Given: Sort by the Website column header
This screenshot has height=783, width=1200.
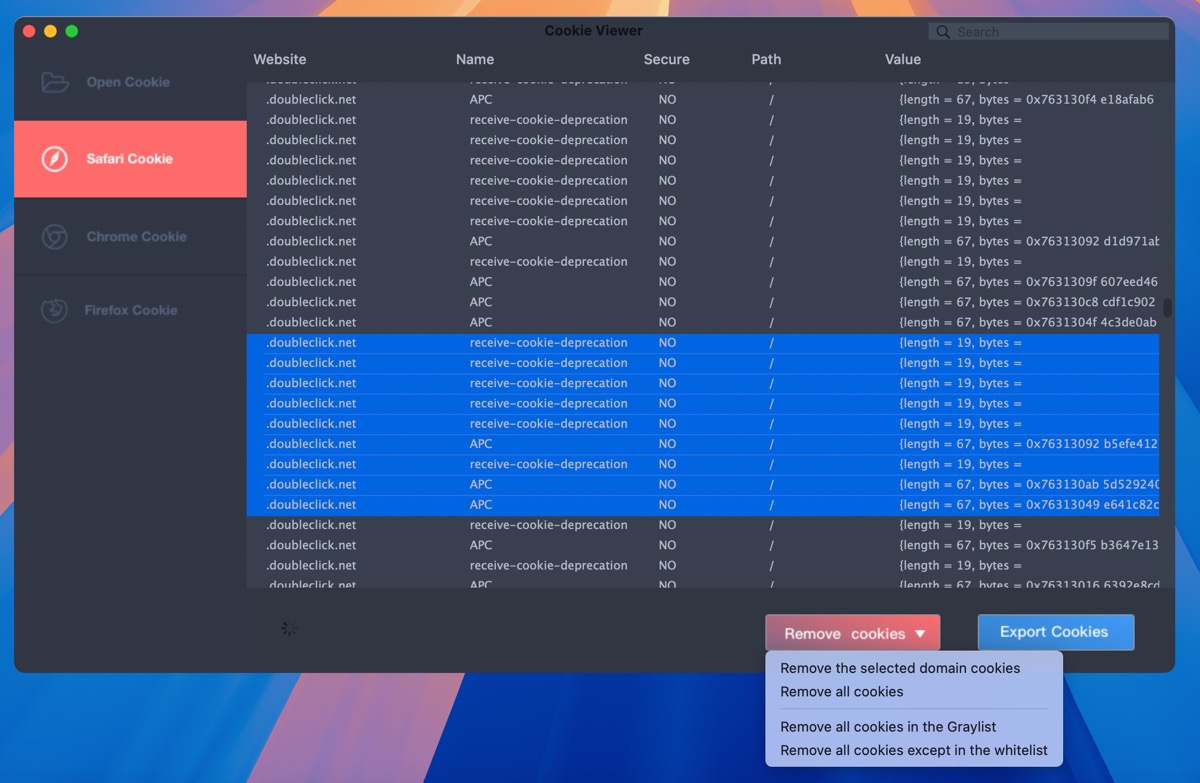Looking at the screenshot, I should click(x=279, y=59).
